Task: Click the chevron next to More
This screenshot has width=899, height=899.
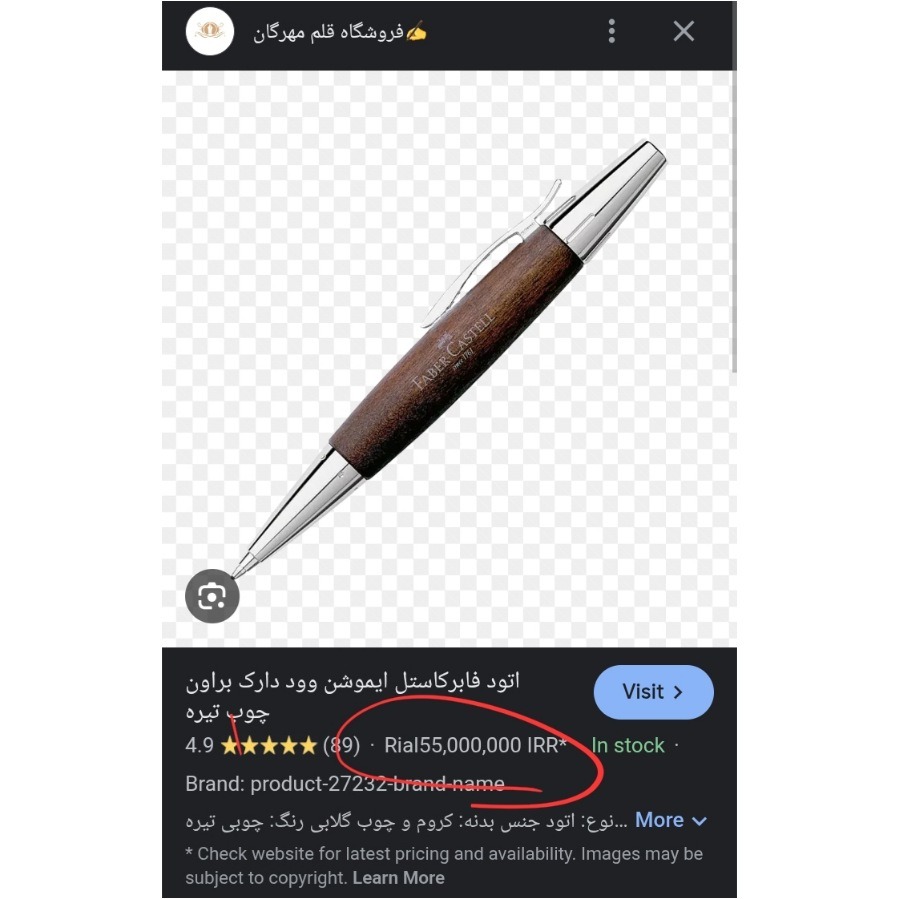Action: click(699, 821)
